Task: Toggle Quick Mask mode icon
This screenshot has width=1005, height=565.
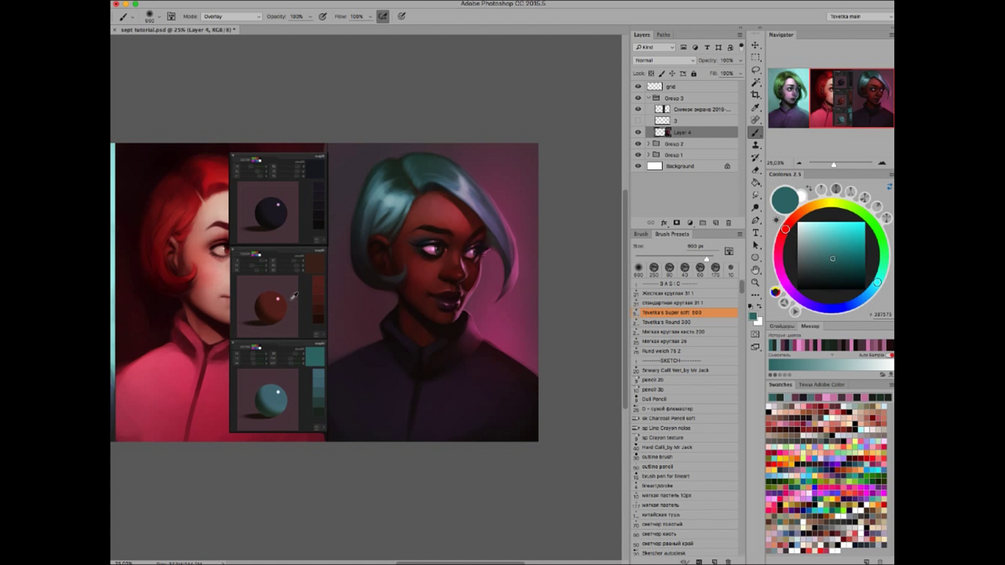Action: pos(755,334)
